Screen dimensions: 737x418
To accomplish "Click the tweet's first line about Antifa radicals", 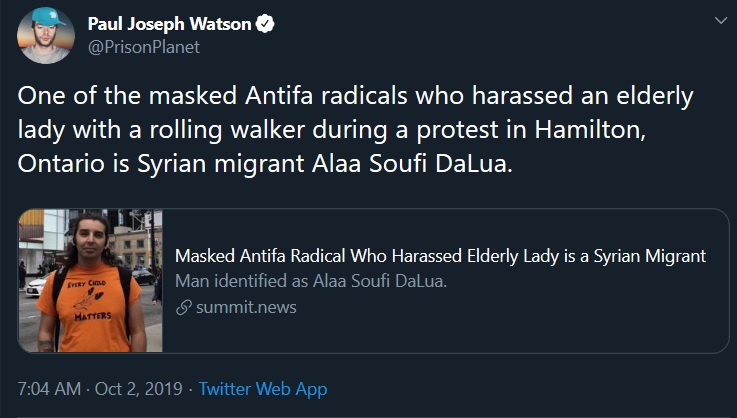I will (x=355, y=97).
